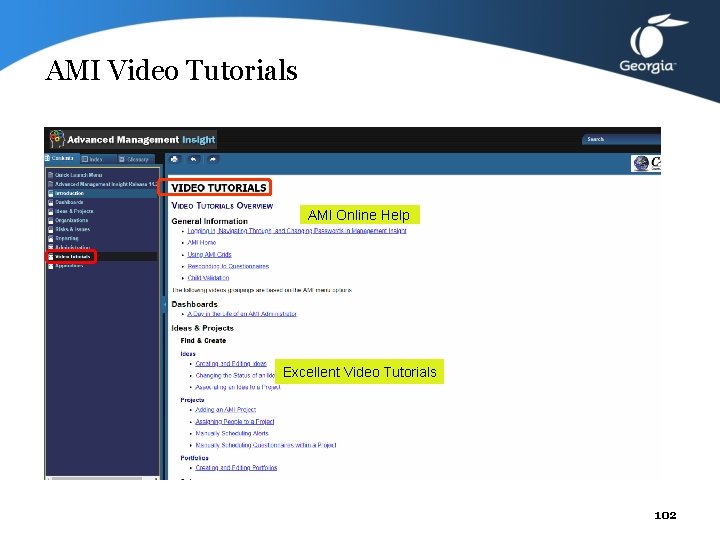Open the AMI Home tutorial link
The height and width of the screenshot is (540, 720).
point(201,242)
